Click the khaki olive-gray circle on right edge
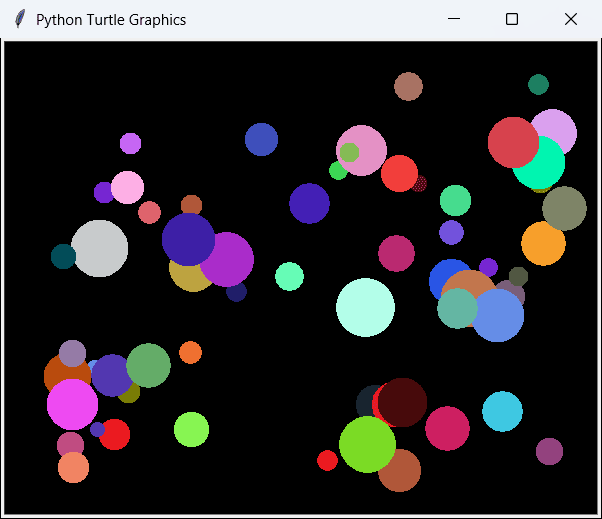The height and width of the screenshot is (519, 602). (x=564, y=208)
